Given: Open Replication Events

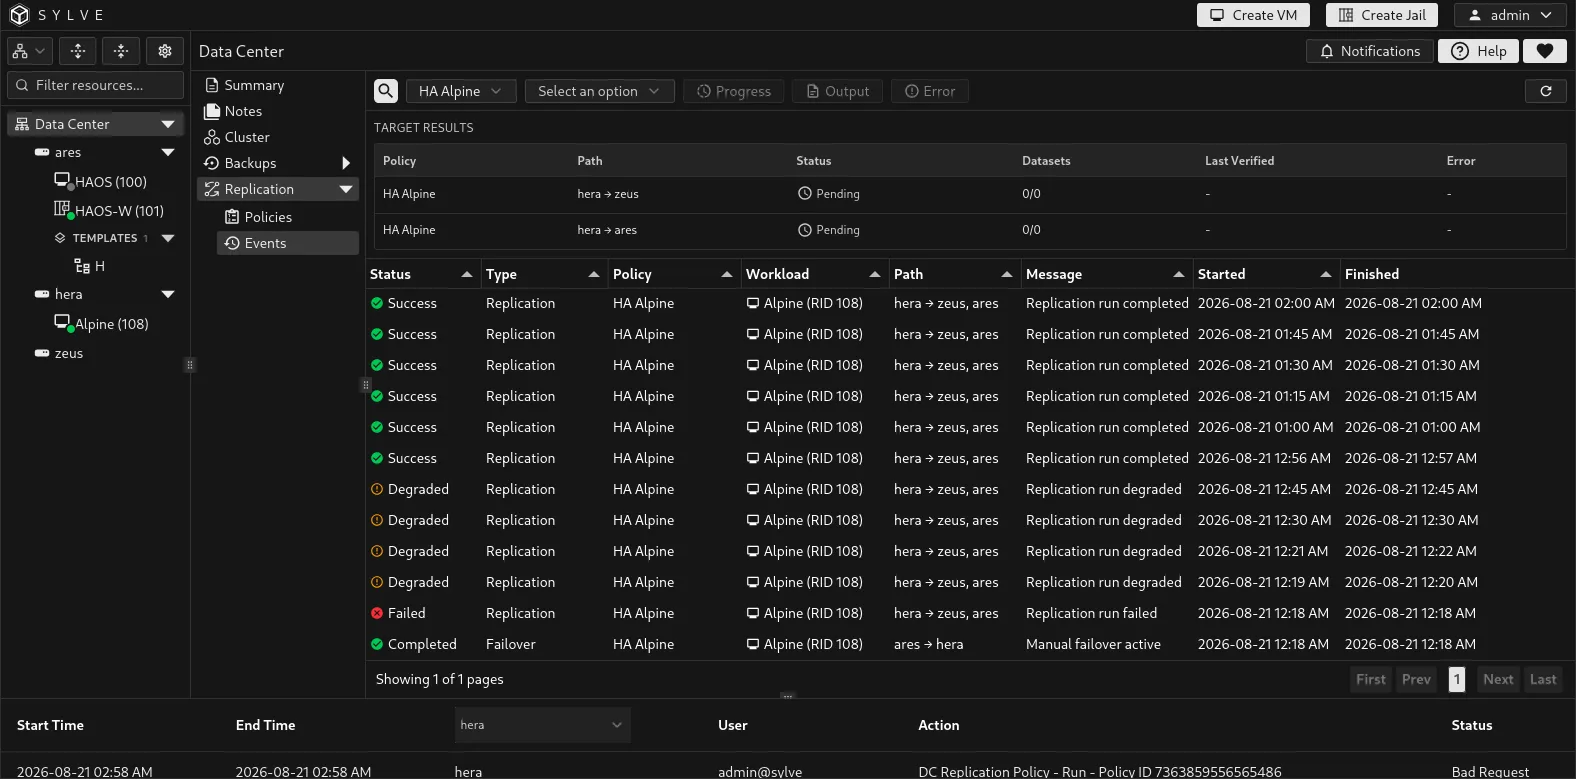Looking at the screenshot, I should [288, 243].
